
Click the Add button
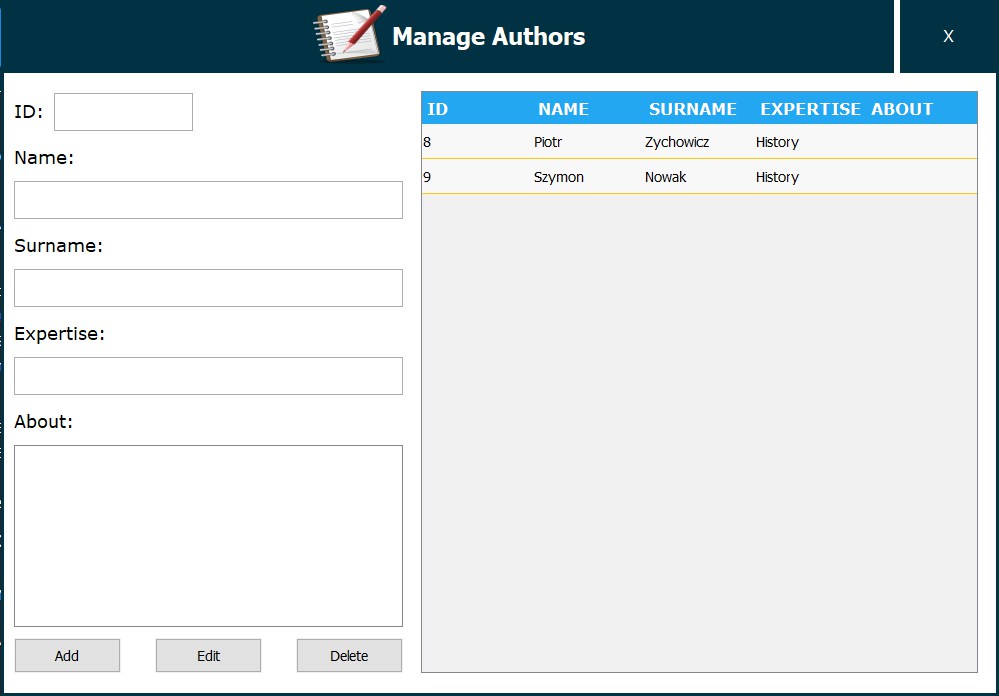[x=68, y=656]
